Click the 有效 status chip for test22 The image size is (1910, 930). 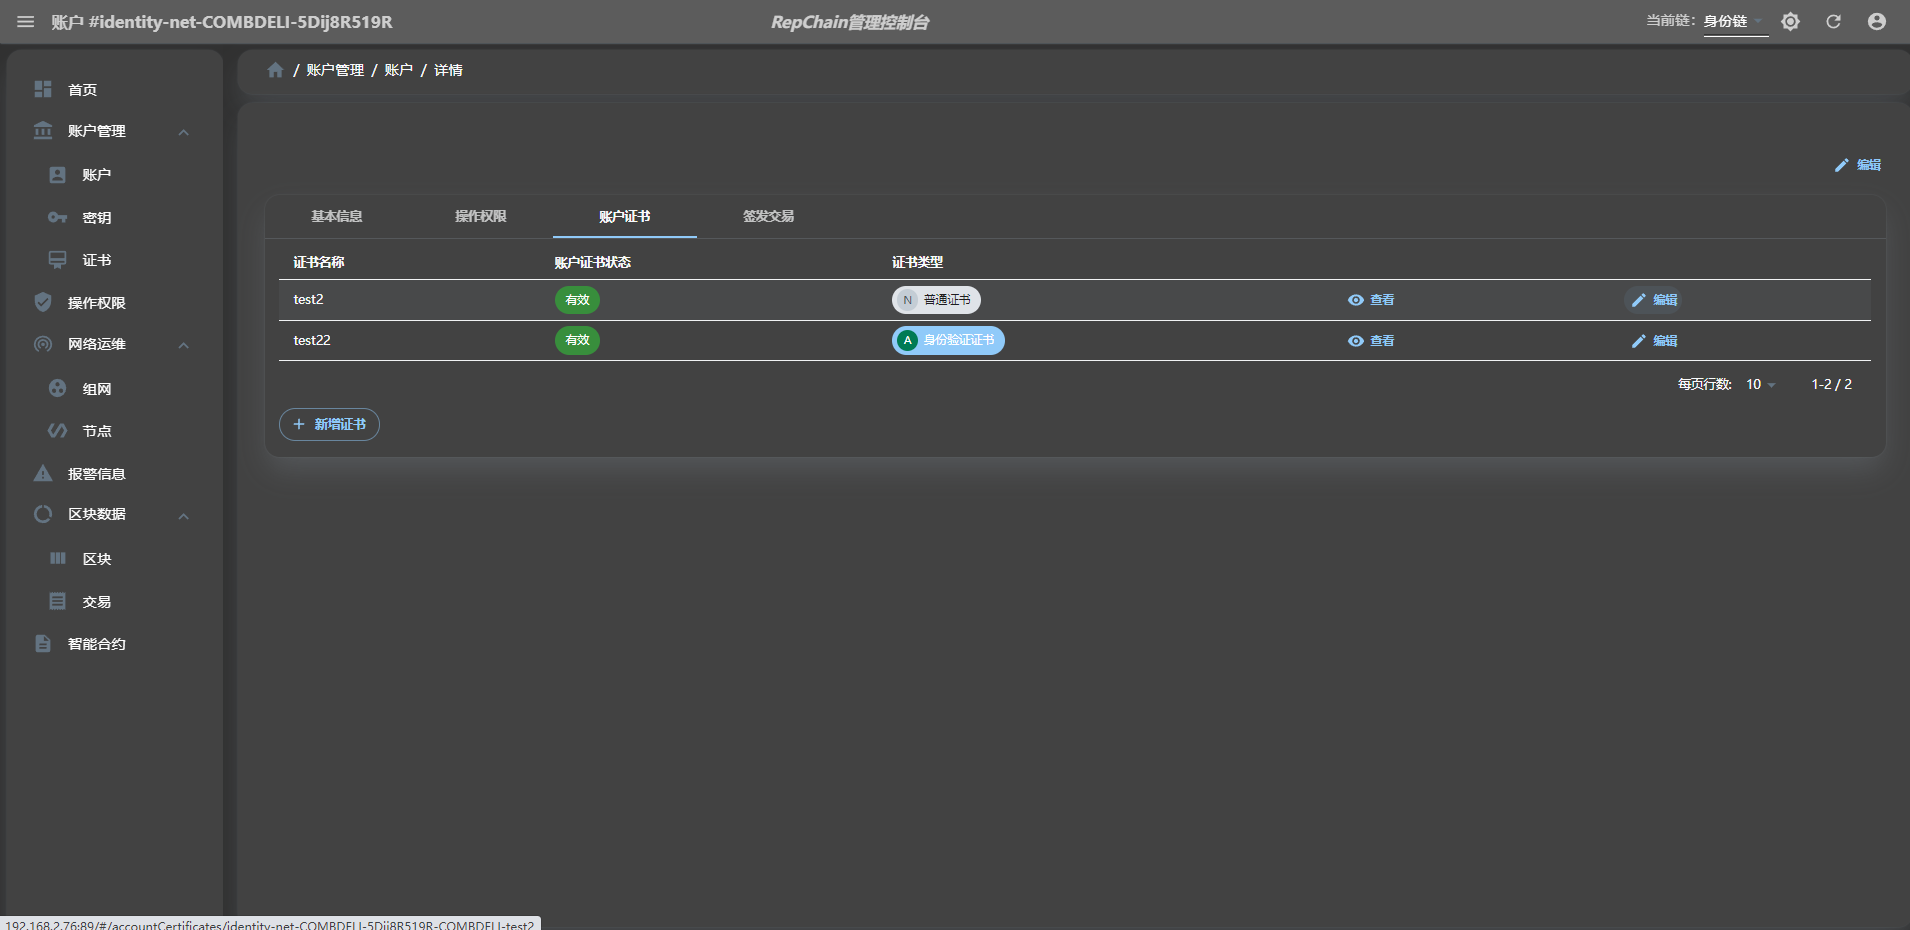point(577,340)
